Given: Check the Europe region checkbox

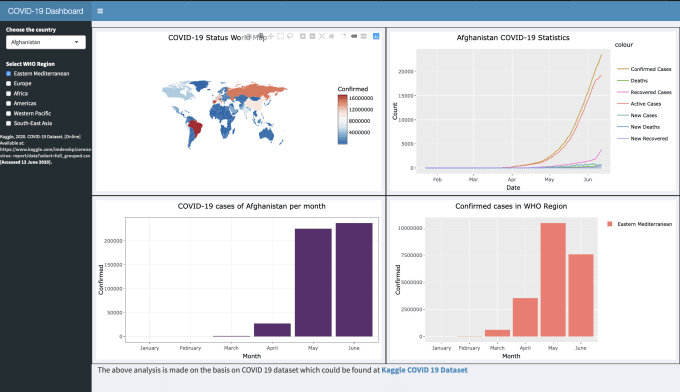Looking at the screenshot, I should 8,84.
